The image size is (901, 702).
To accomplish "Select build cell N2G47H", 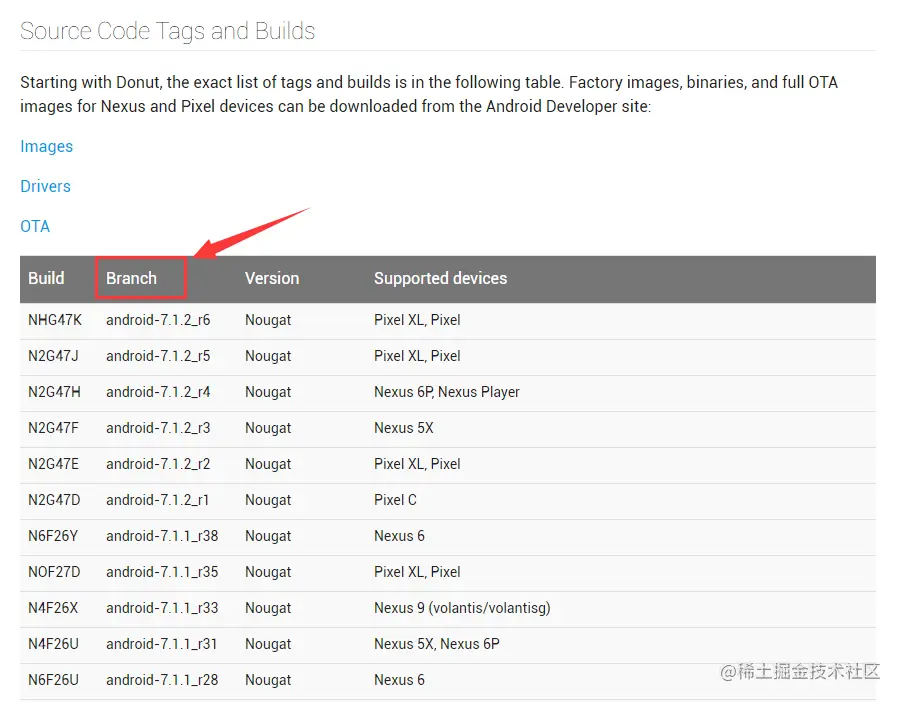I will point(55,392).
